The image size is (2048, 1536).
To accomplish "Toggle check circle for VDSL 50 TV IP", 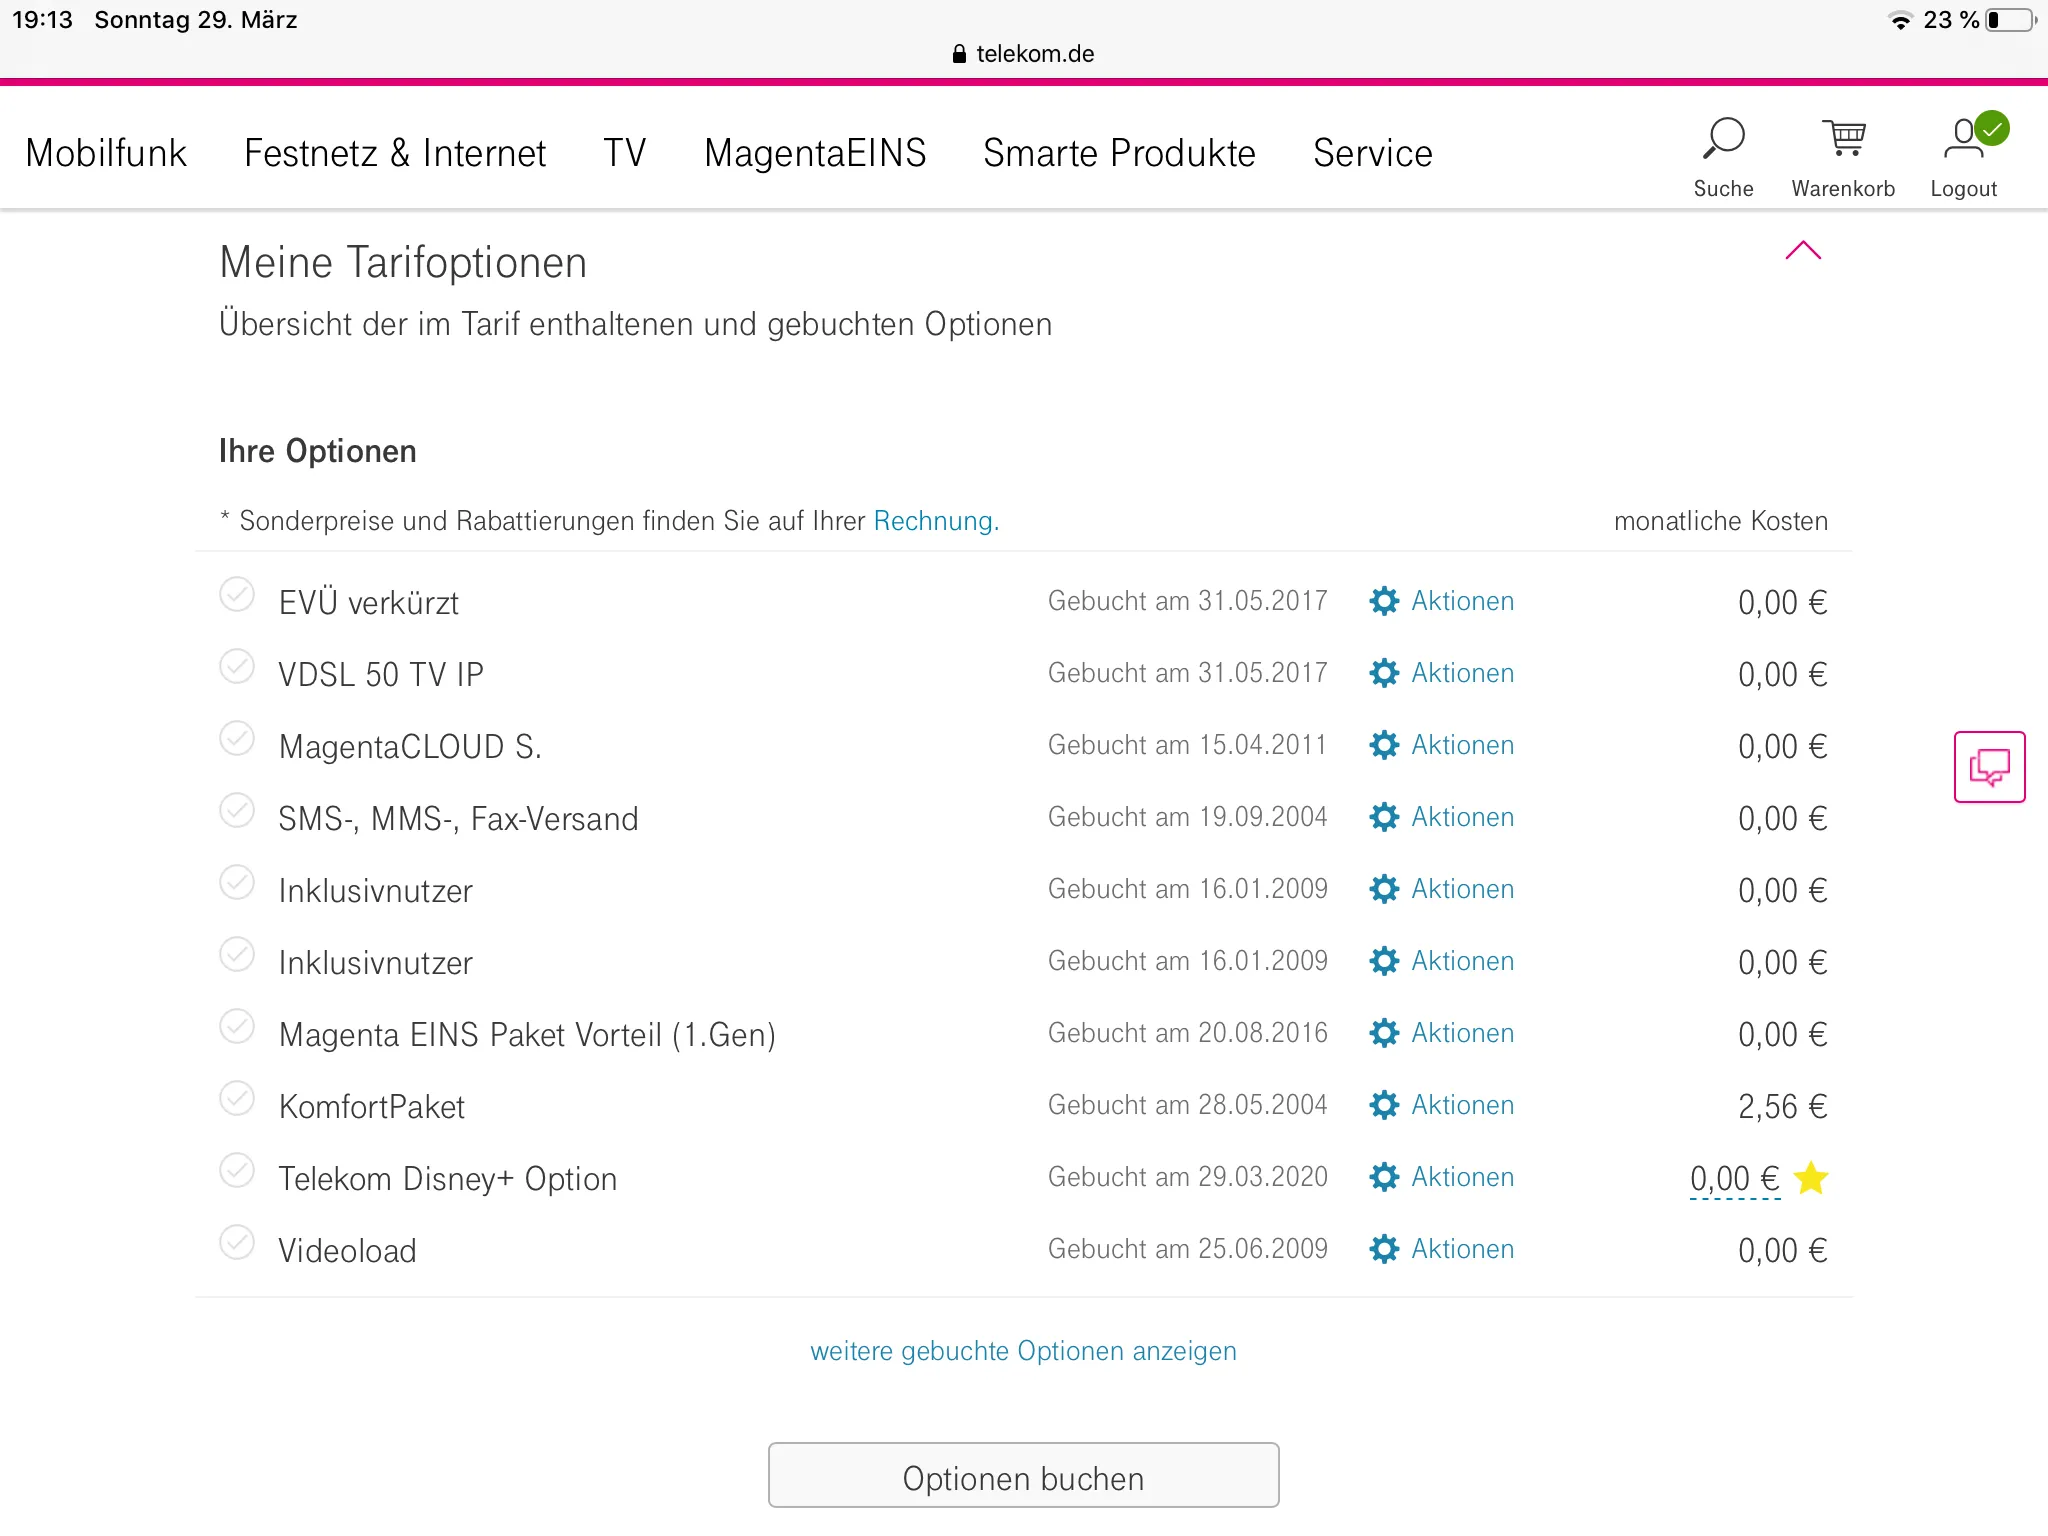I will (237, 666).
